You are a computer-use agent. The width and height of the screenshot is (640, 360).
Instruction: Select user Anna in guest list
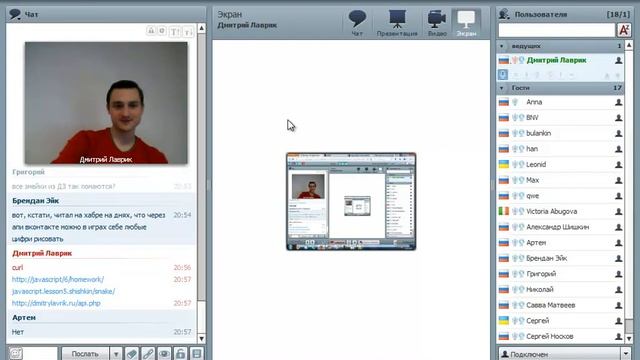tap(560, 102)
